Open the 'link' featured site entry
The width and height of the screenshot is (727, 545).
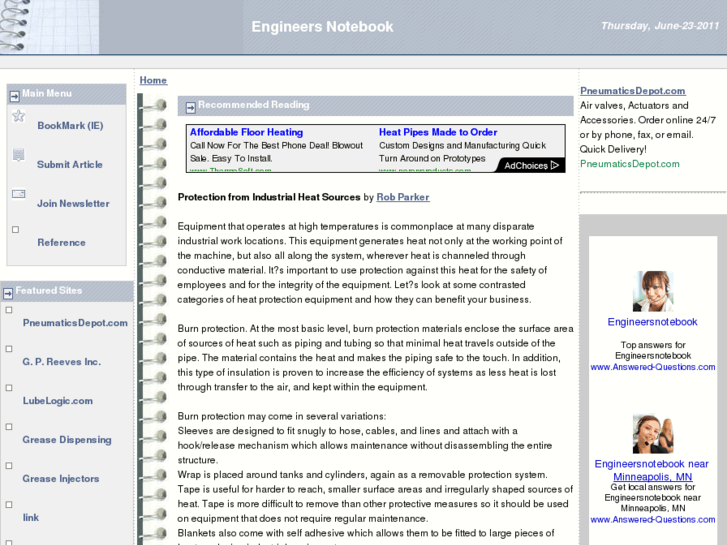(31, 518)
